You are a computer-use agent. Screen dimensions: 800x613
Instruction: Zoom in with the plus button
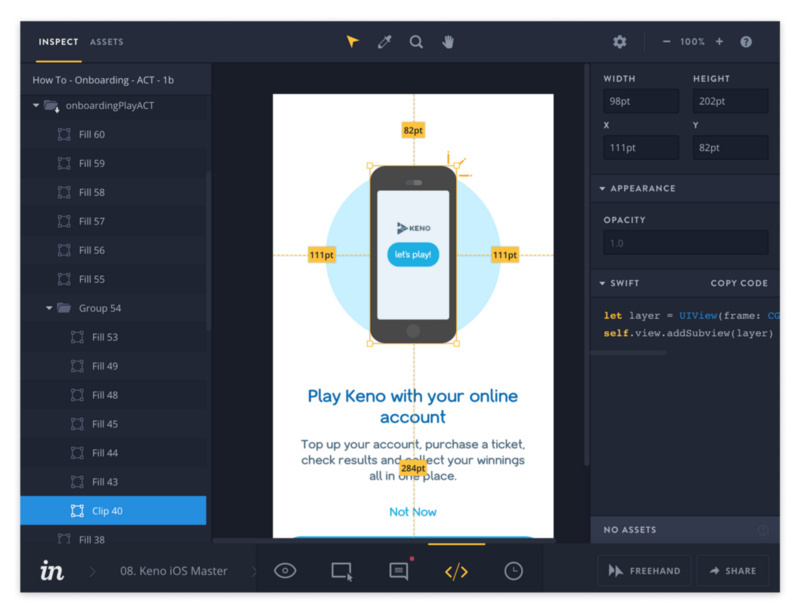[719, 42]
